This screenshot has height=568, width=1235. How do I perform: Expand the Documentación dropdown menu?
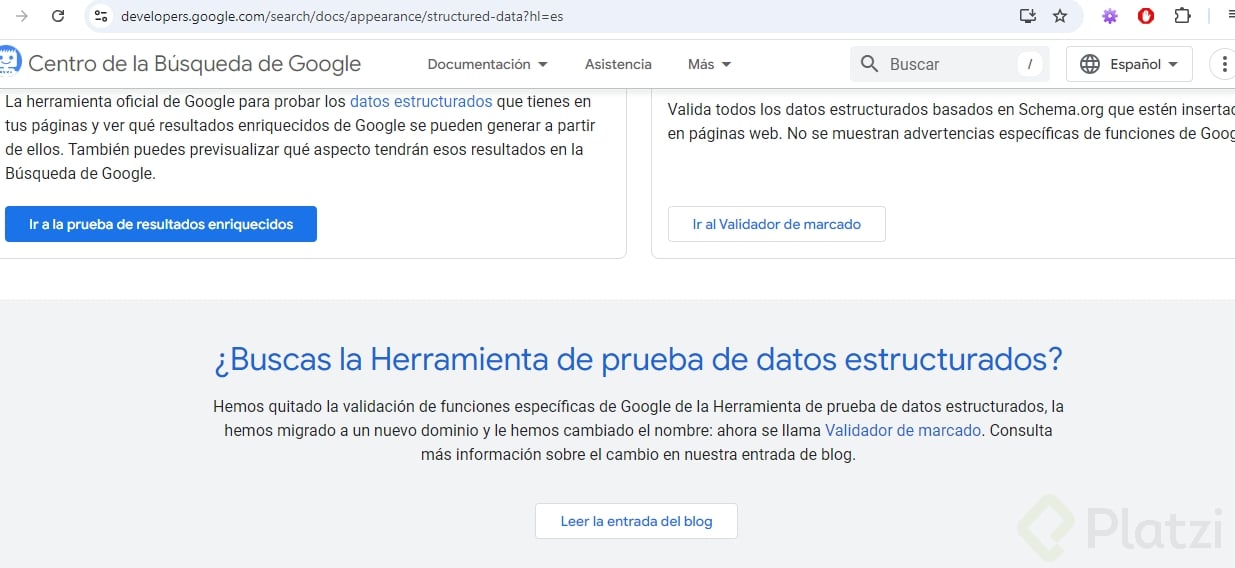(487, 64)
